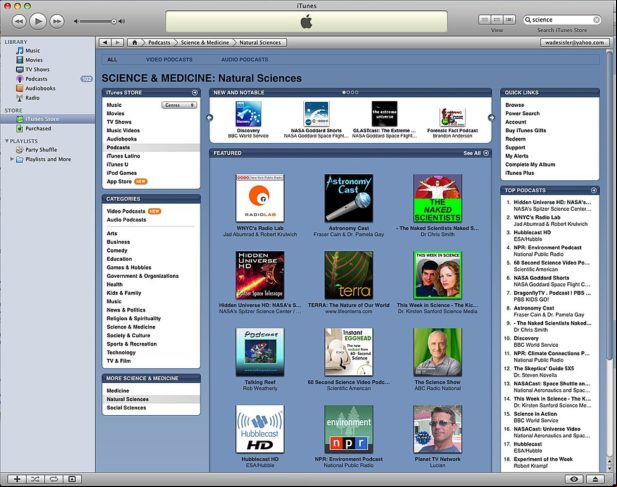Screen dimensions: 617x487
Task: Switch to list view button
Action: coord(484,20)
